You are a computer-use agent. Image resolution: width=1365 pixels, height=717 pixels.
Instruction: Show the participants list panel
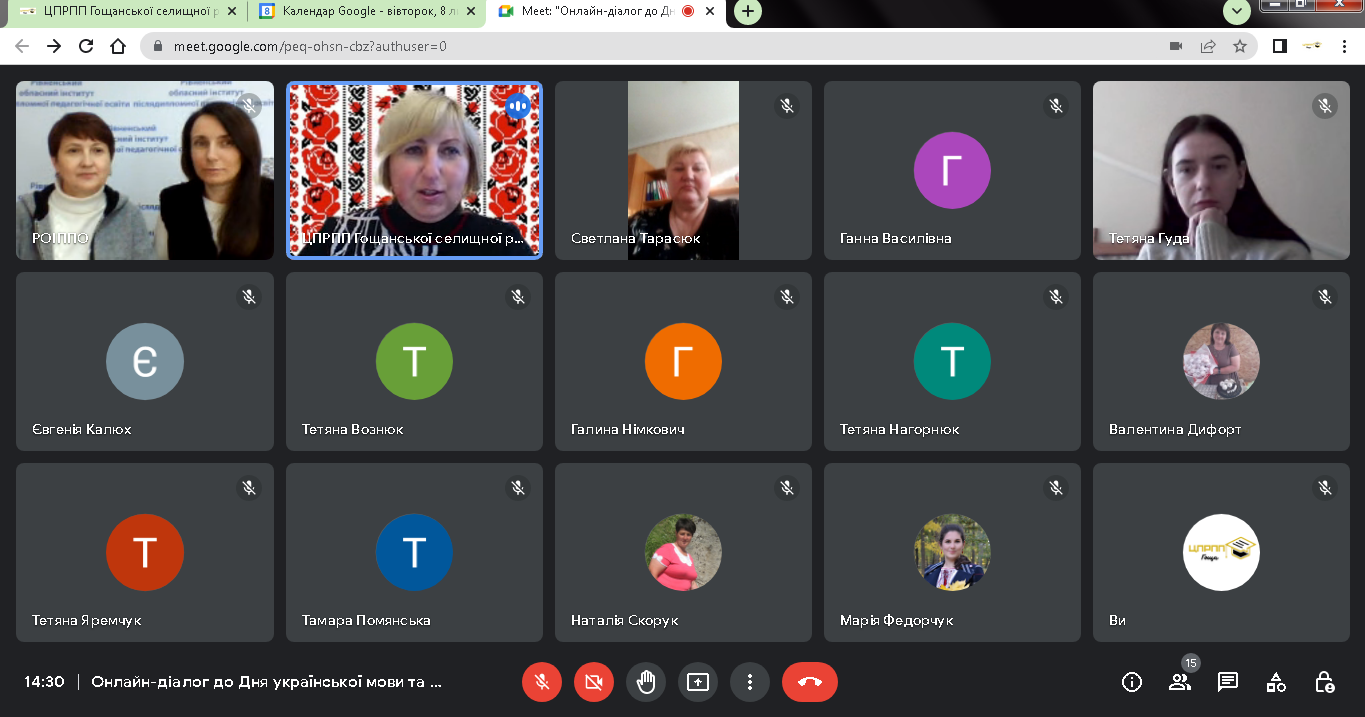1180,682
